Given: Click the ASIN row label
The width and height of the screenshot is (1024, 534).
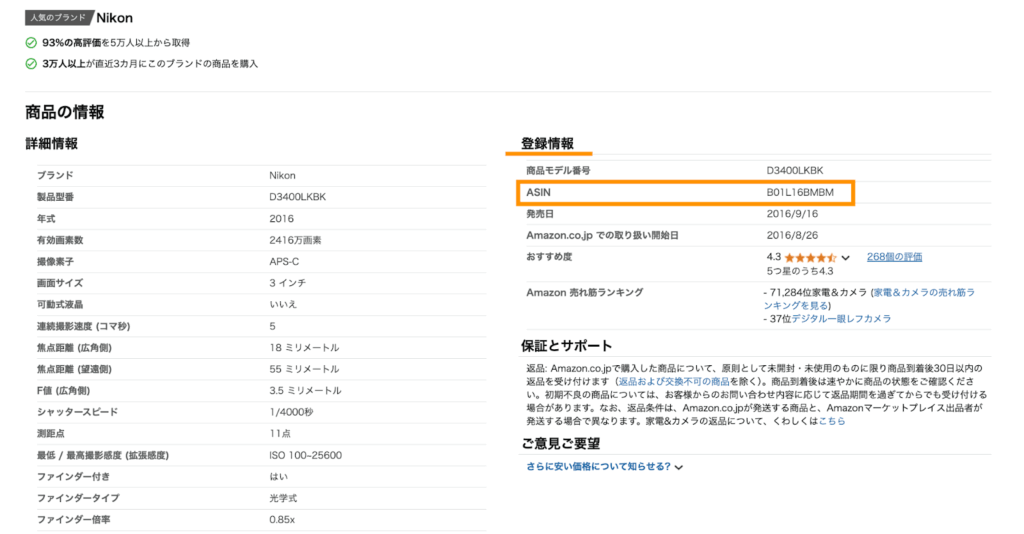Looking at the screenshot, I should (538, 193).
